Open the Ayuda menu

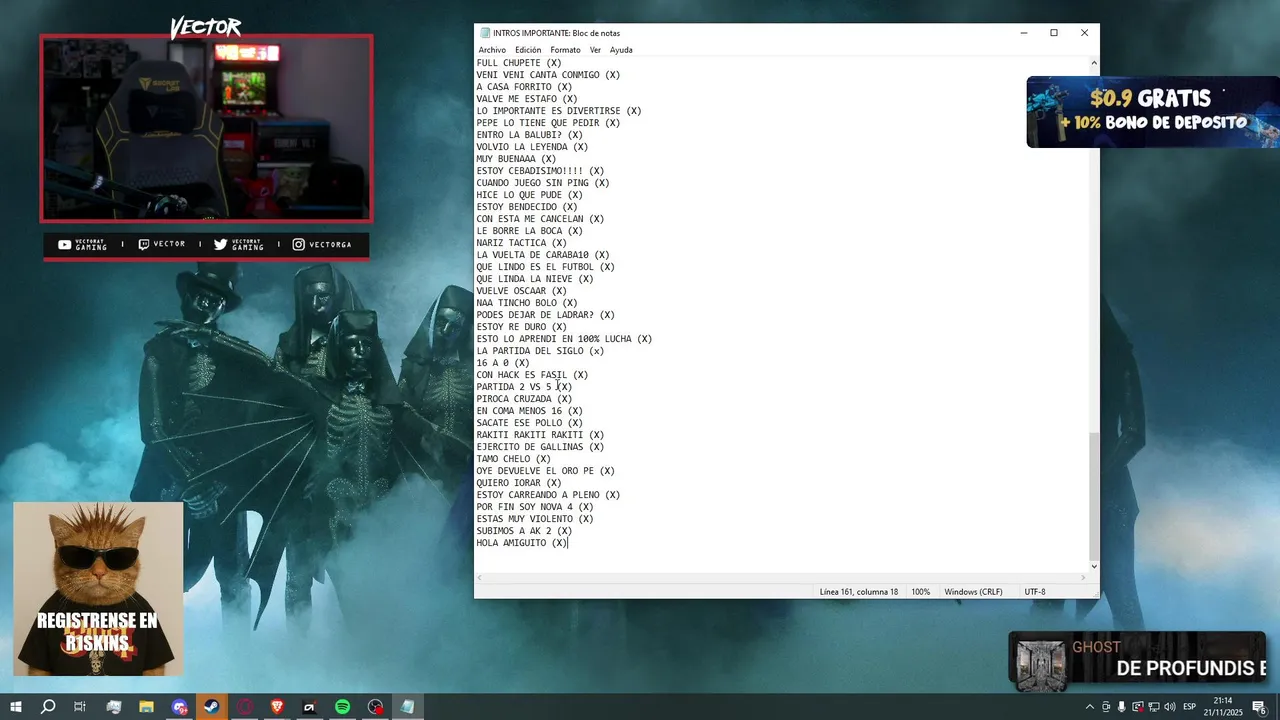pyautogui.click(x=621, y=50)
